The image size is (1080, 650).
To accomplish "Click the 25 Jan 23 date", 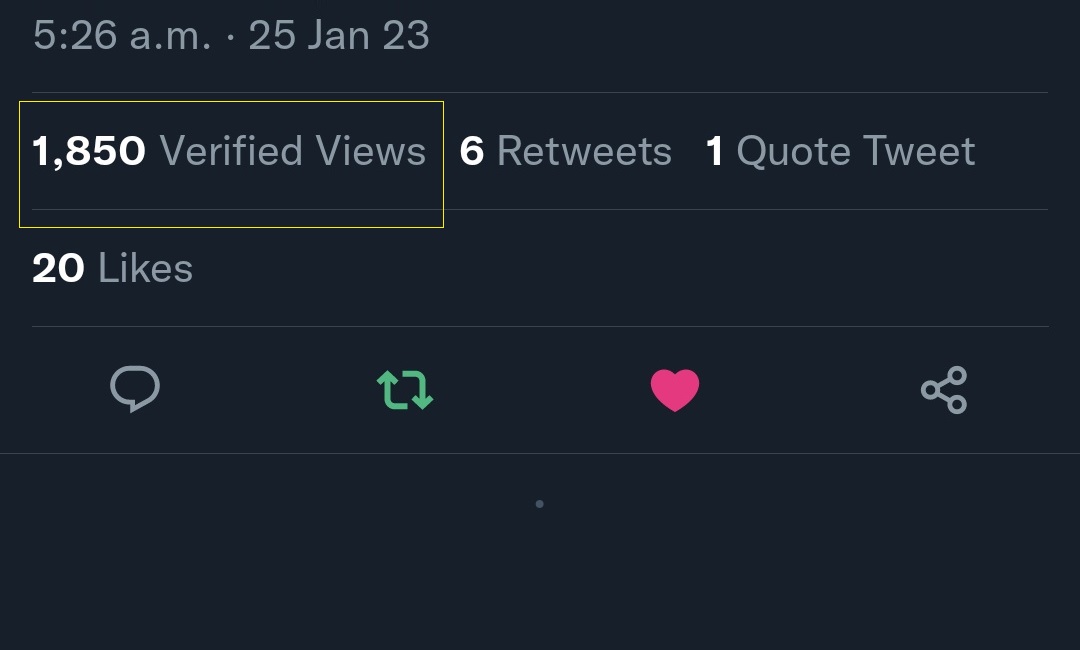I will (x=339, y=36).
